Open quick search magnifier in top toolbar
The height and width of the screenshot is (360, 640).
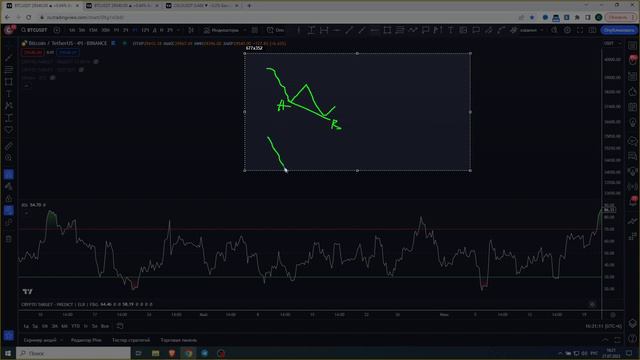click(x=554, y=30)
